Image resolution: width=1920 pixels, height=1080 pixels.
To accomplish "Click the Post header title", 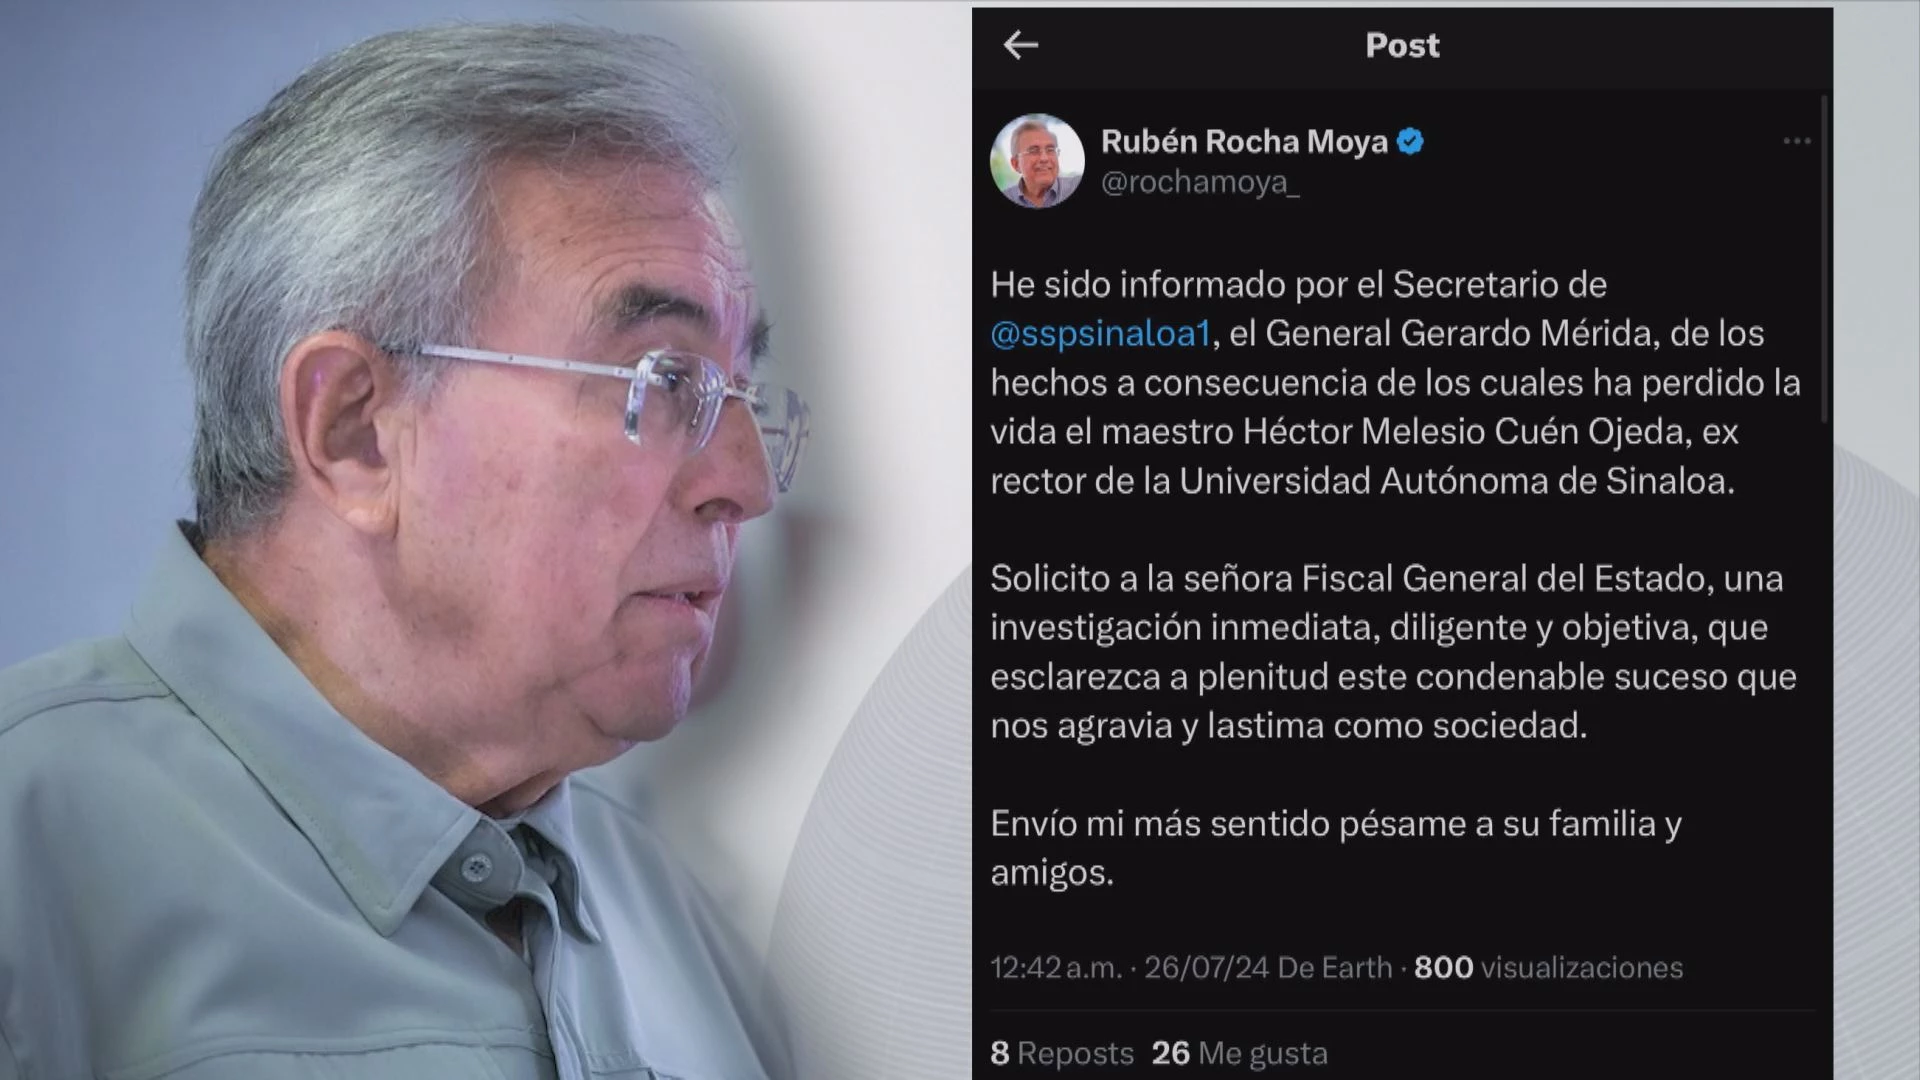I will (1402, 45).
